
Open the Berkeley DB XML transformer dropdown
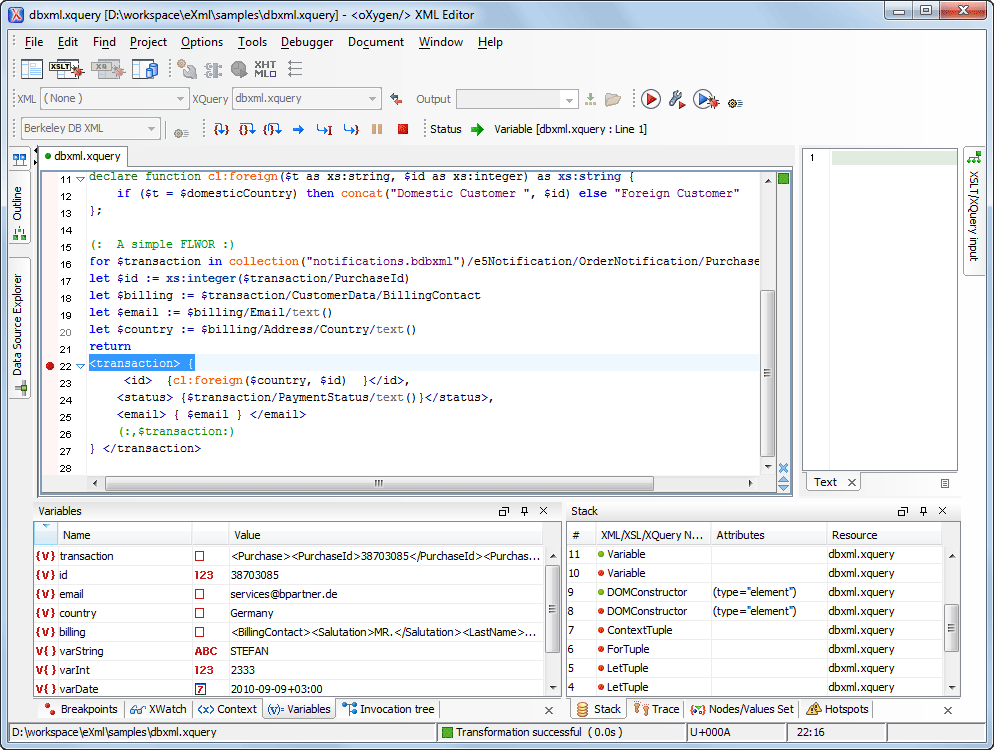pyautogui.click(x=152, y=129)
